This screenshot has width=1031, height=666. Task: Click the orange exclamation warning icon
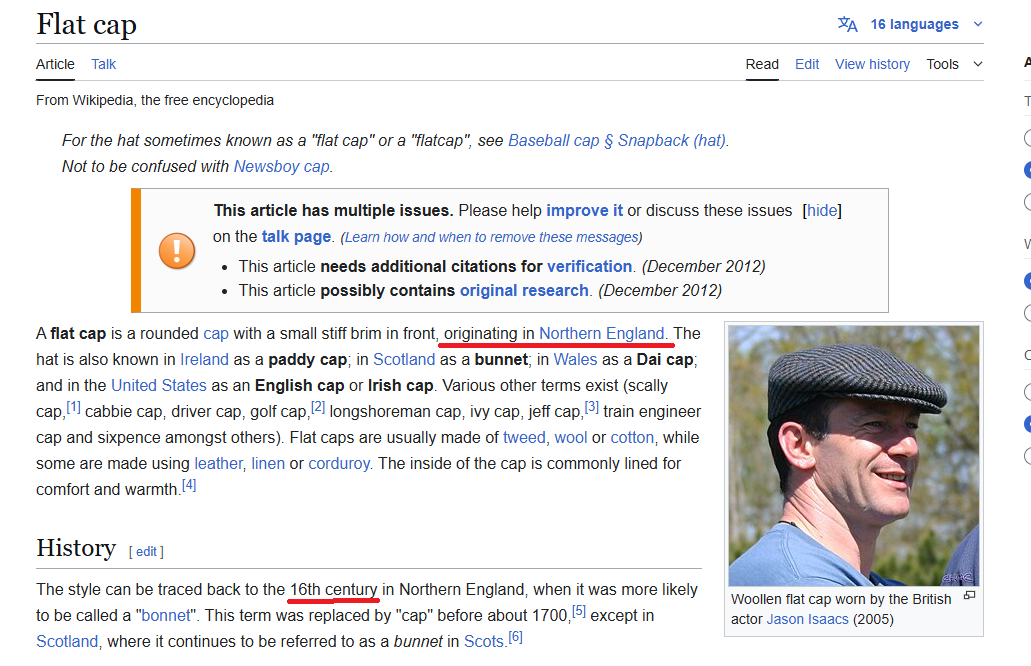point(177,250)
